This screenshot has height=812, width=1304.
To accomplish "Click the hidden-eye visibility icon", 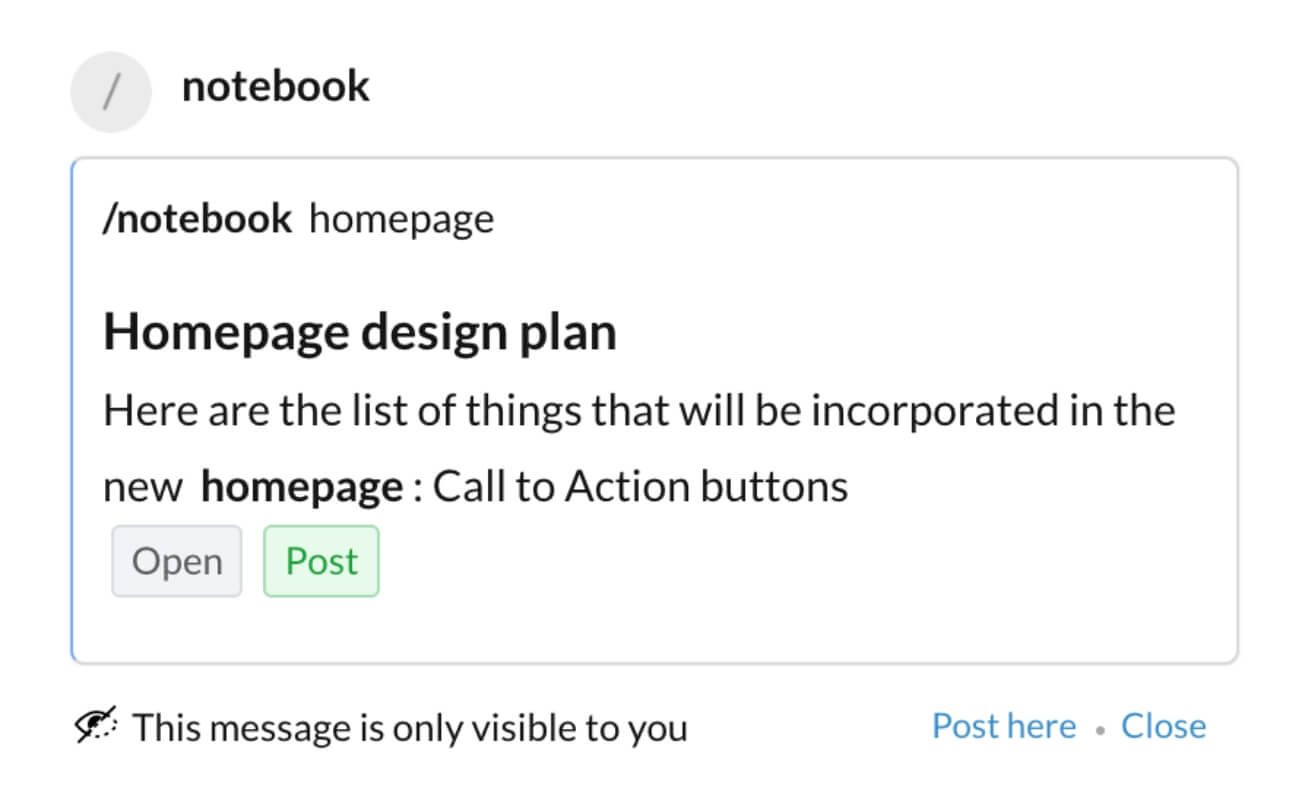I will (97, 724).
